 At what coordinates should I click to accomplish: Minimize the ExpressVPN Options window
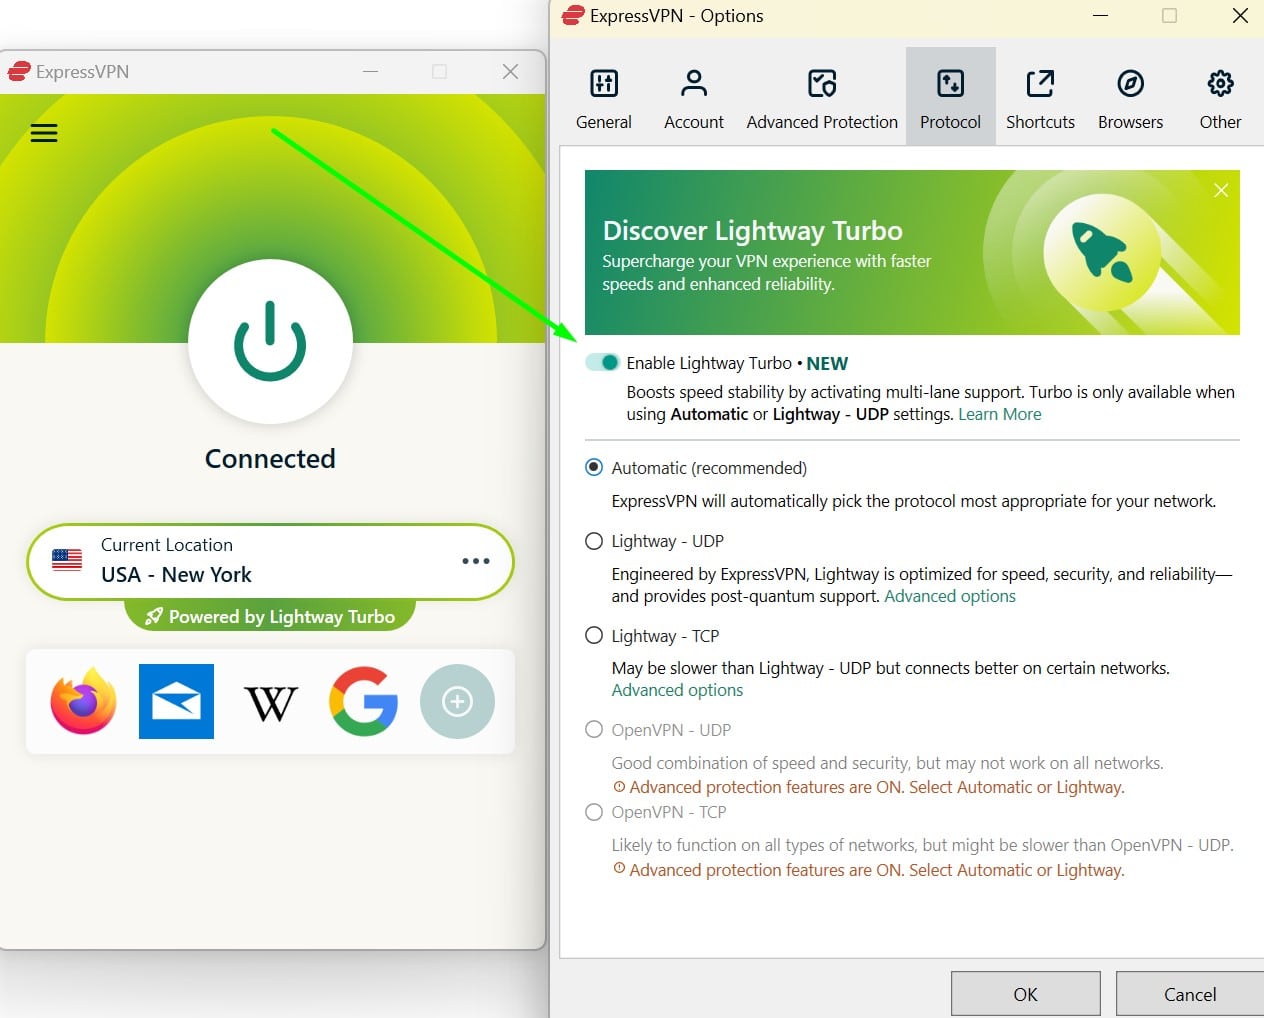pyautogui.click(x=1100, y=15)
